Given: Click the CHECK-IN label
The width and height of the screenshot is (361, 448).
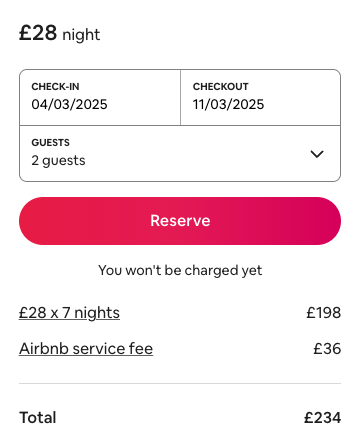Looking at the screenshot, I should click(x=55, y=87).
